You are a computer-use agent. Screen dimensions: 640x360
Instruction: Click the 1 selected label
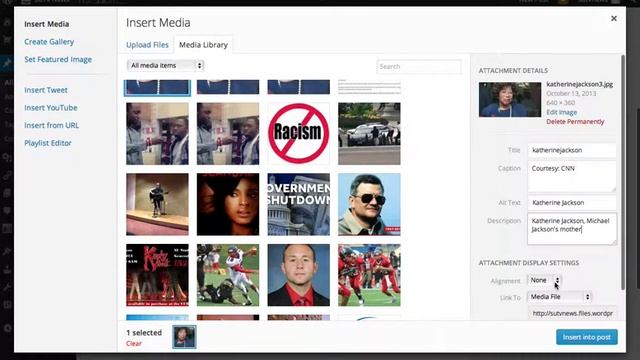coord(144,333)
